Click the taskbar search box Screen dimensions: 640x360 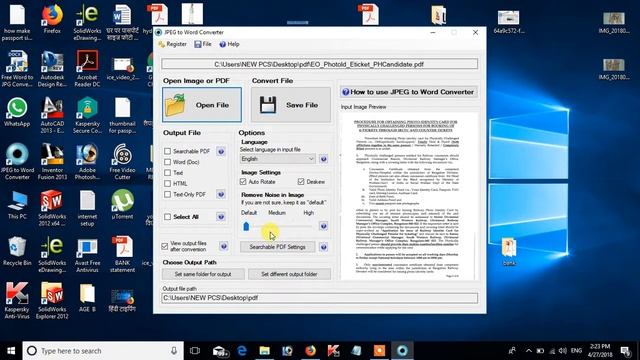[103, 351]
